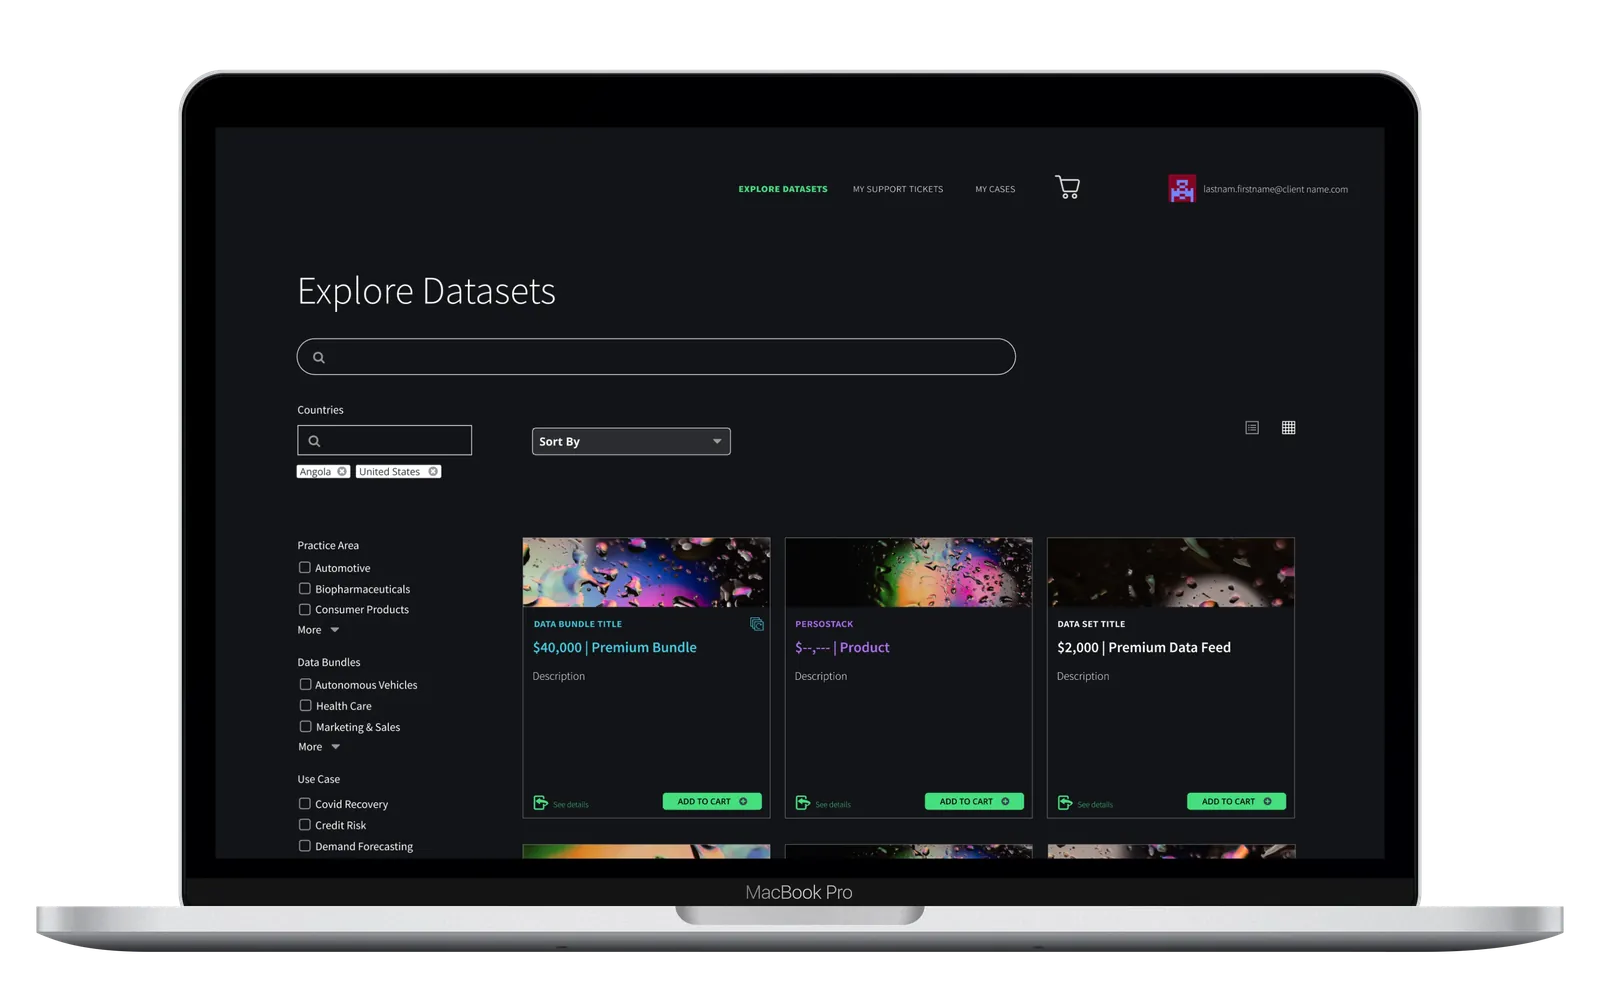Image resolution: width=1600 pixels, height=986 pixels.
Task: Go to Explore Datasets tab
Action: (783, 189)
